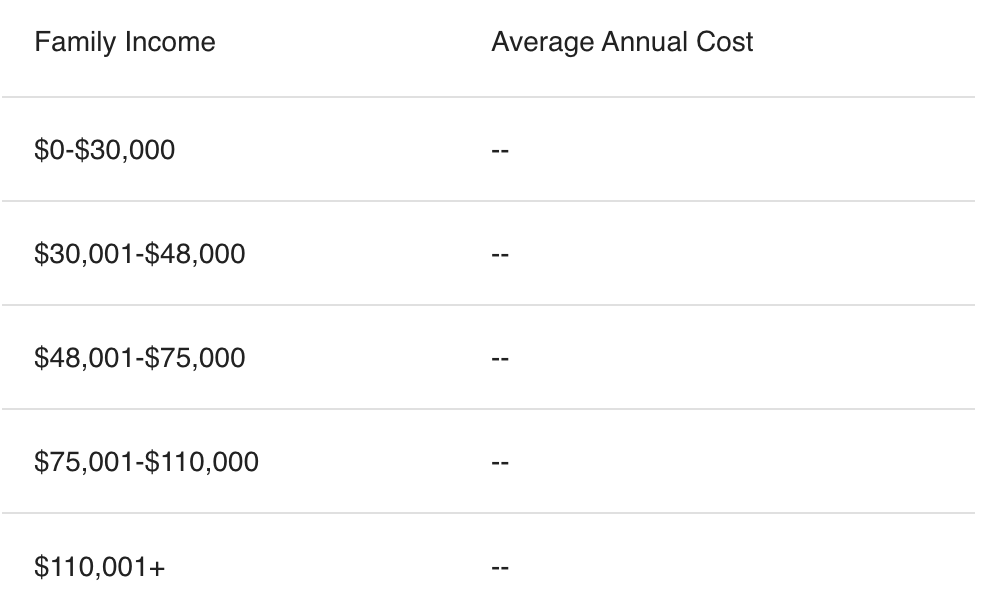Click the cost value for $30,001-$48,000
The width and height of the screenshot is (1000, 600).
pos(500,254)
